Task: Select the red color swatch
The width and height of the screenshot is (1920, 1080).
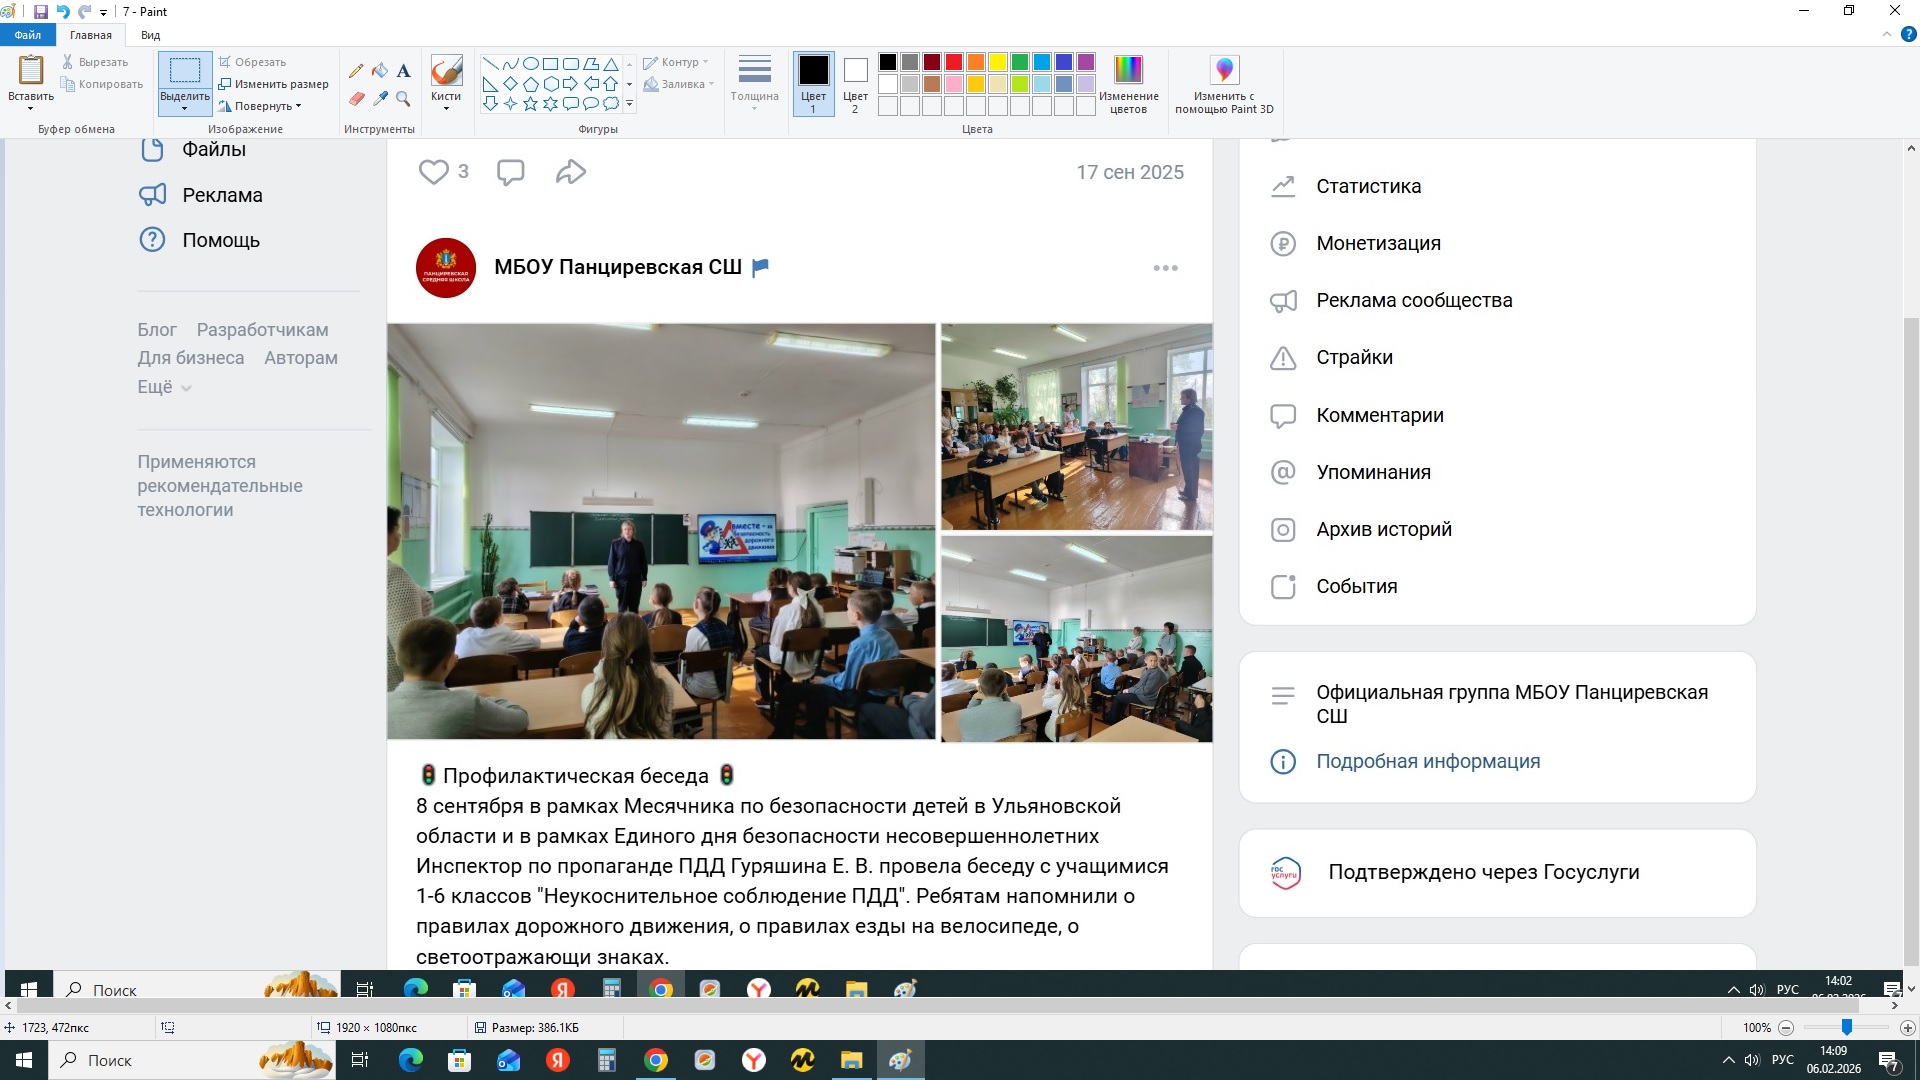Action: (x=952, y=61)
